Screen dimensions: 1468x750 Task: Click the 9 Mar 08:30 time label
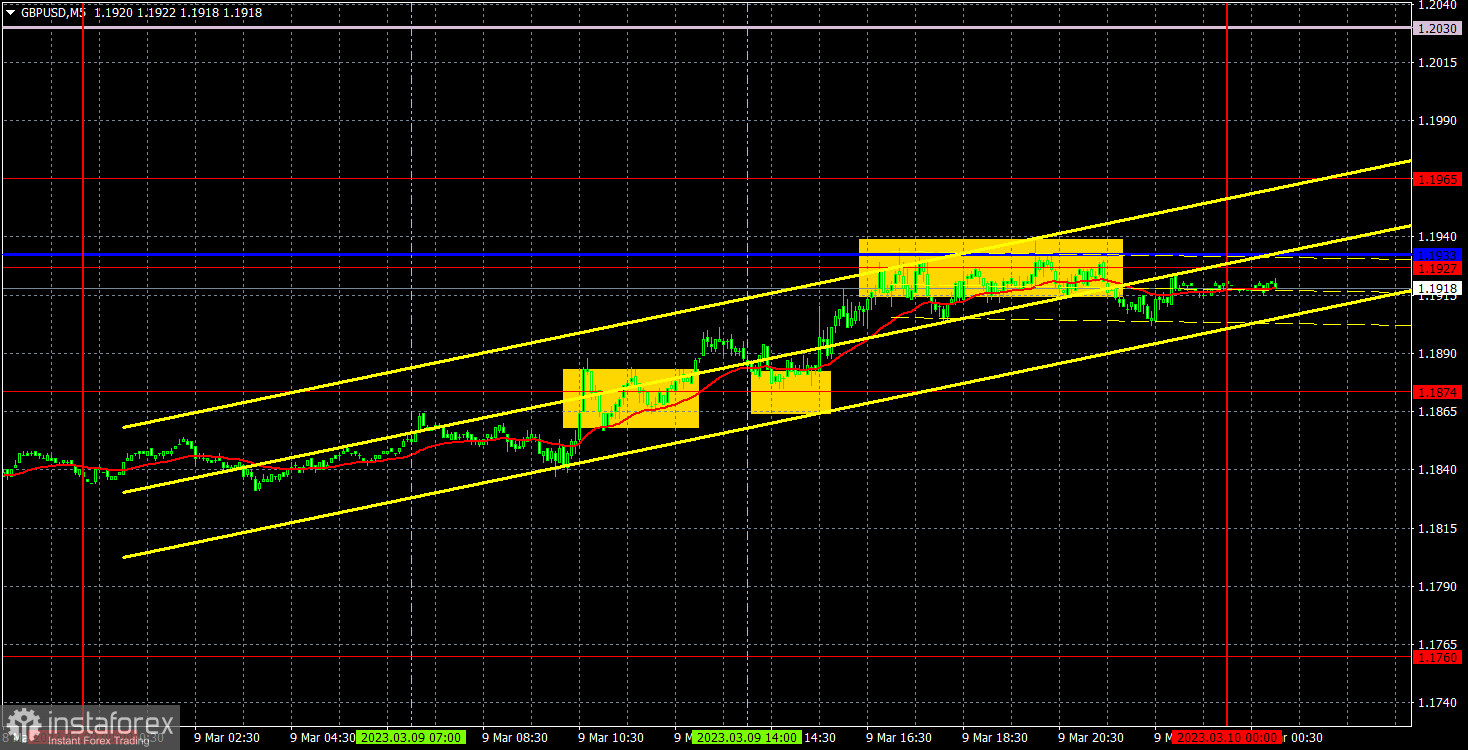[514, 737]
